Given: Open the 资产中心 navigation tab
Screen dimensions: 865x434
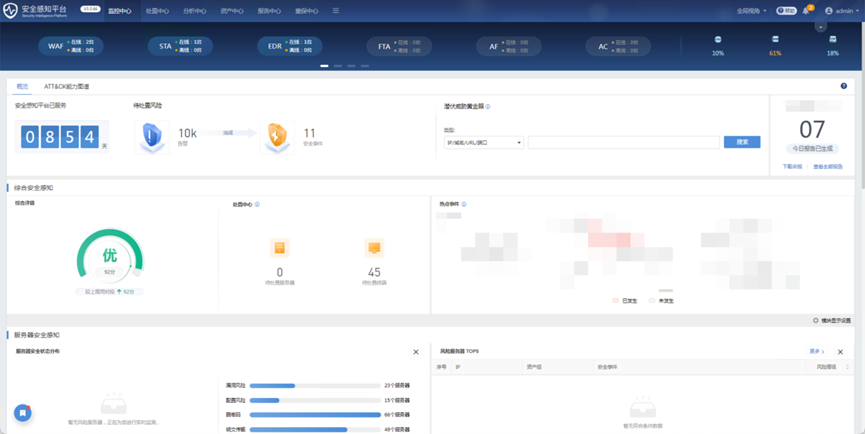Looking at the screenshot, I should [232, 11].
